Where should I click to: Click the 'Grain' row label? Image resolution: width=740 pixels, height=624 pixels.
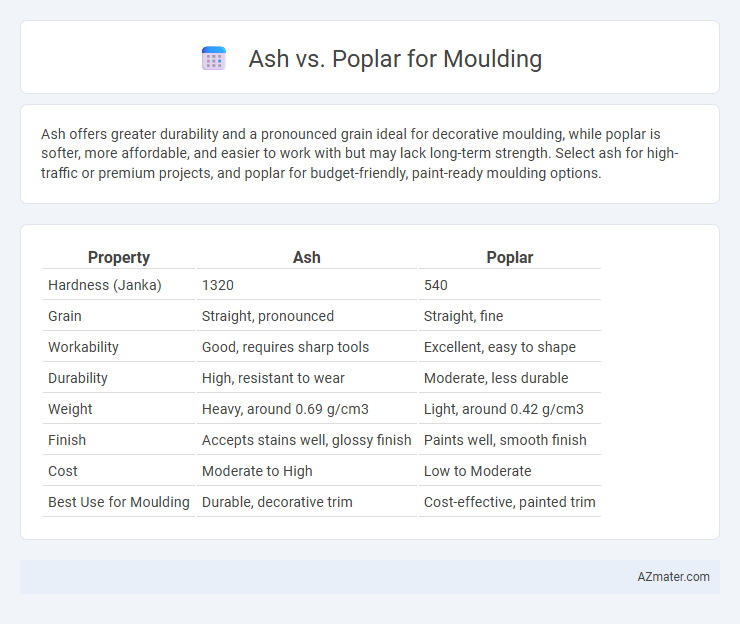(65, 316)
